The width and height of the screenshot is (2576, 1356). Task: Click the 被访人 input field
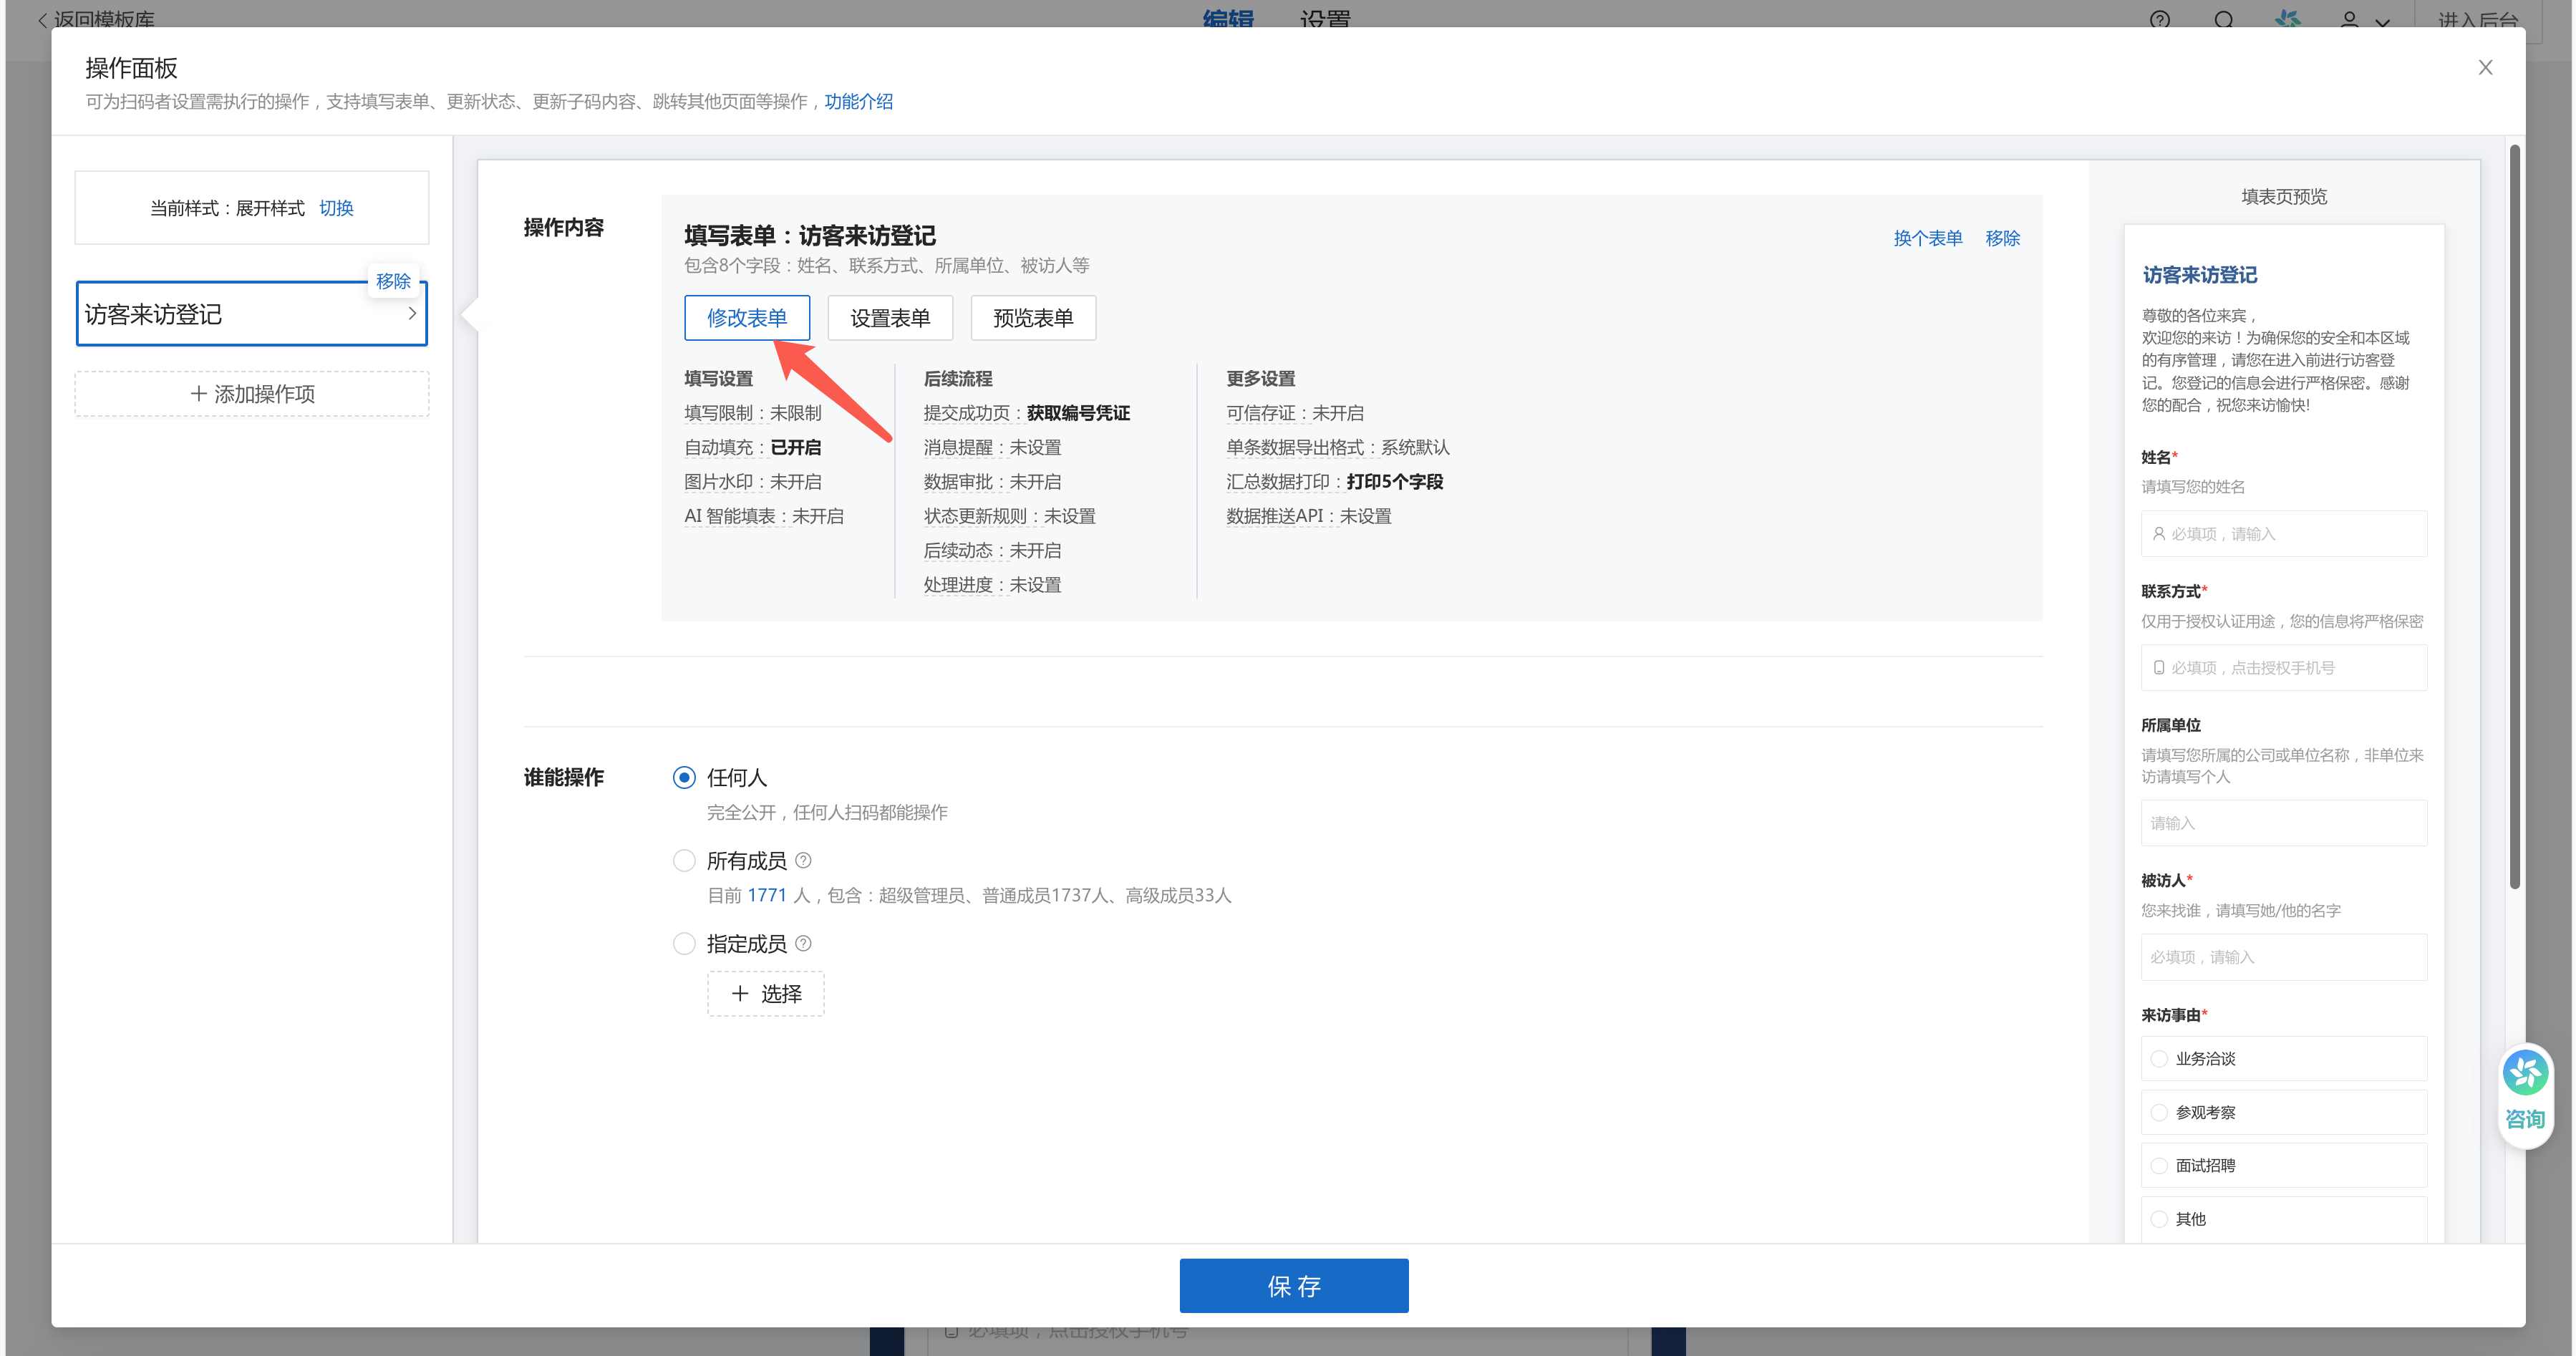pyautogui.click(x=2284, y=957)
